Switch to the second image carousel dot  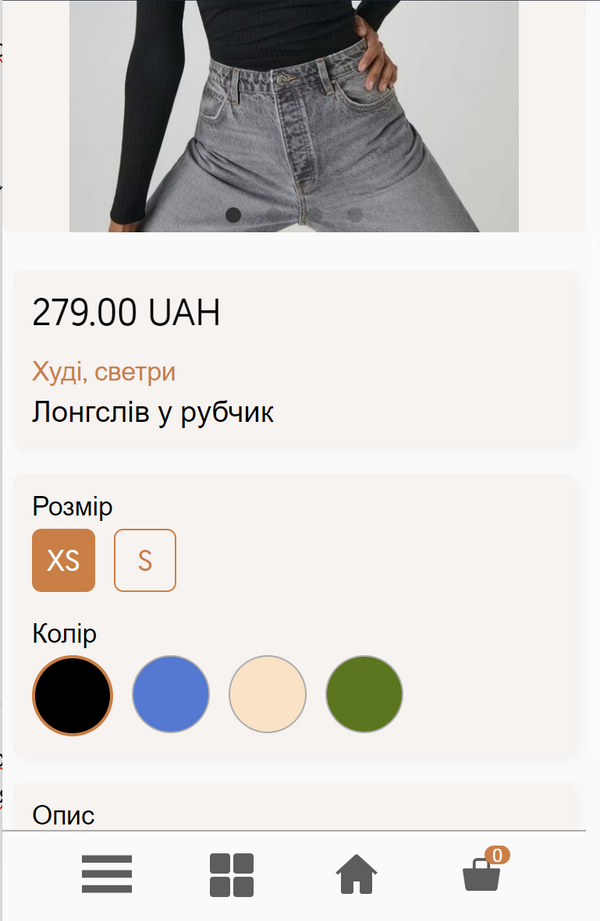[273, 215]
